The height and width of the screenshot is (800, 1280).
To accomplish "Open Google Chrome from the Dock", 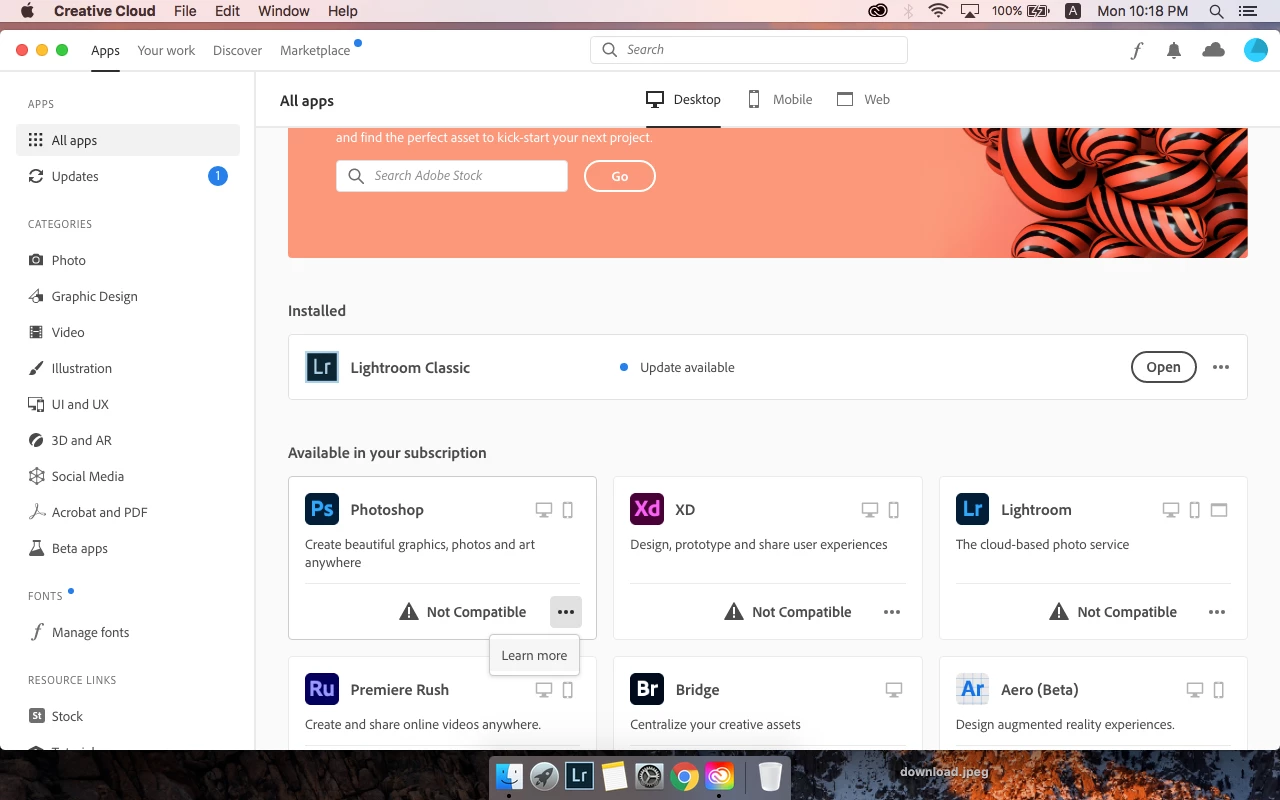I will (684, 775).
